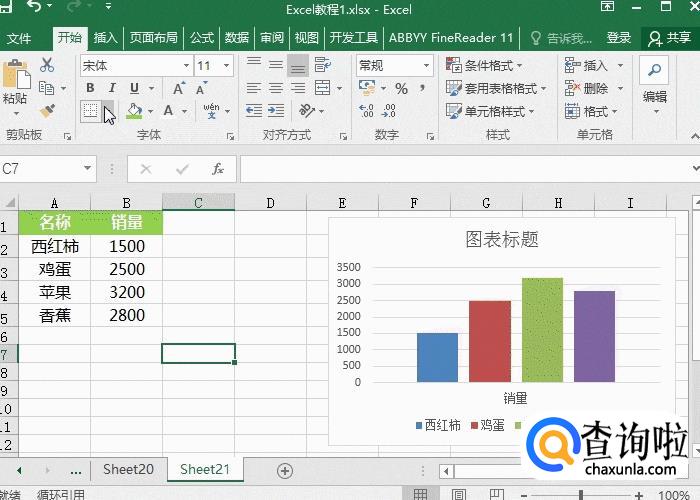Screen dimensions: 700x500
Task: Click 格式 cell format button
Action: pyautogui.click(x=591, y=111)
